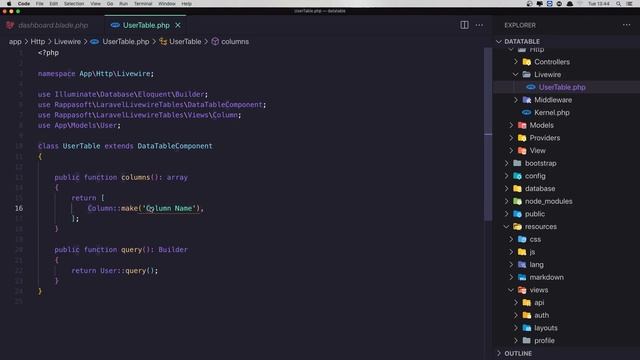Close the UserTable.php tab
The width and height of the screenshot is (640, 360).
178,25
